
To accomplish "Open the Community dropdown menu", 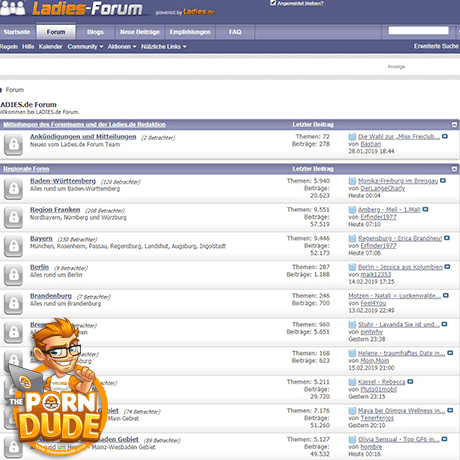I will coord(85,47).
